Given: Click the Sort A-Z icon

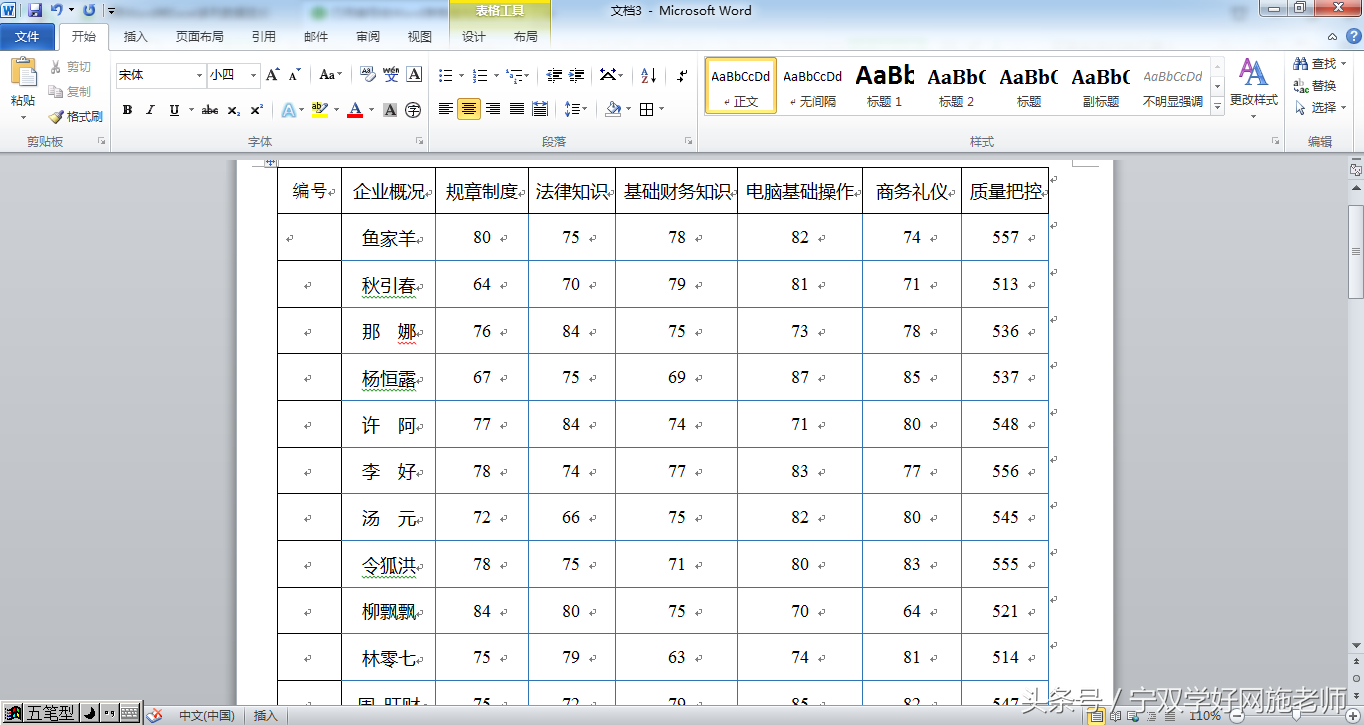Looking at the screenshot, I should pyautogui.click(x=648, y=75).
